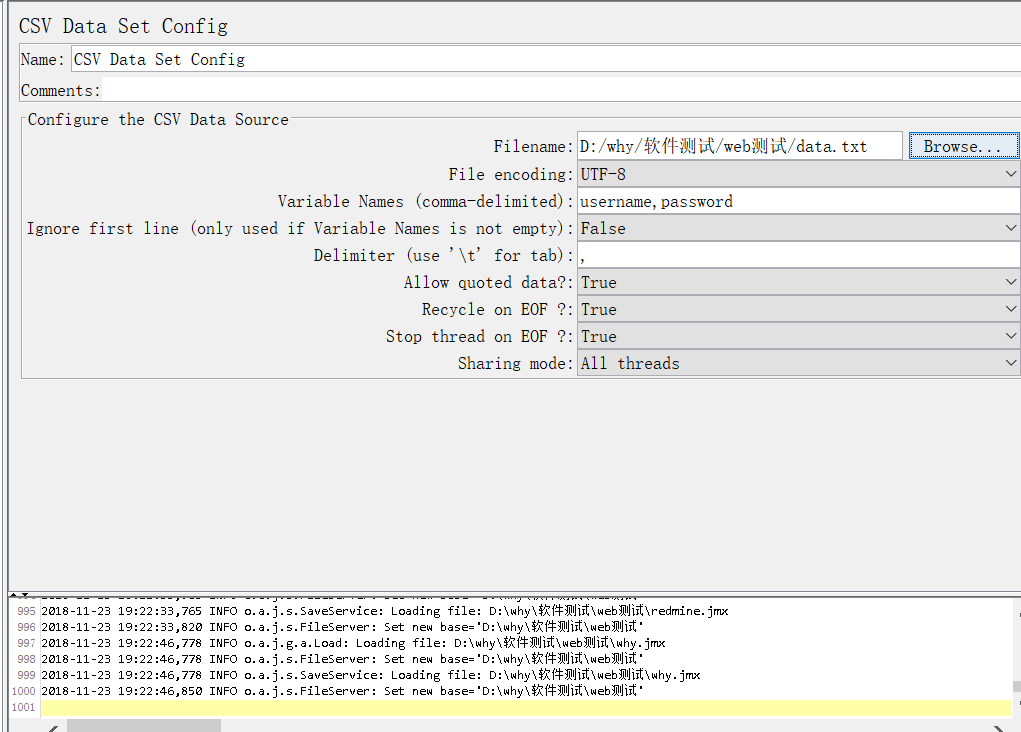1021x732 pixels.
Task: Open the Stop thread on EOF dropdown
Action: click(798, 336)
